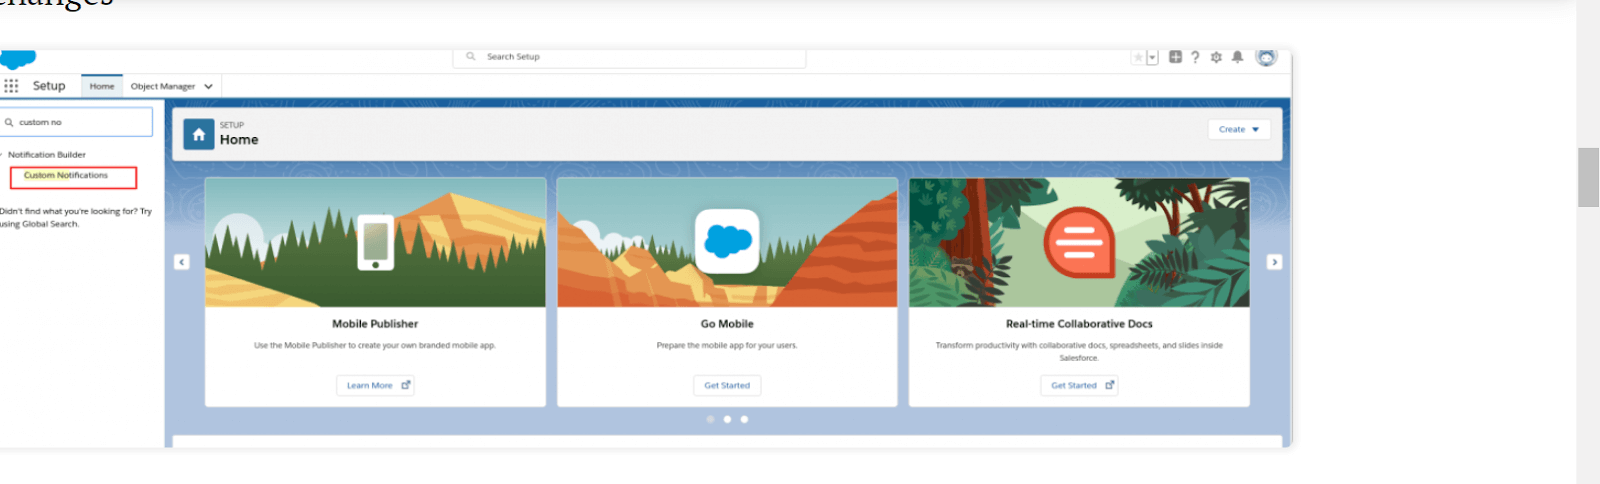Open the Create dropdown menu
This screenshot has width=1600, height=484.
(x=1238, y=129)
